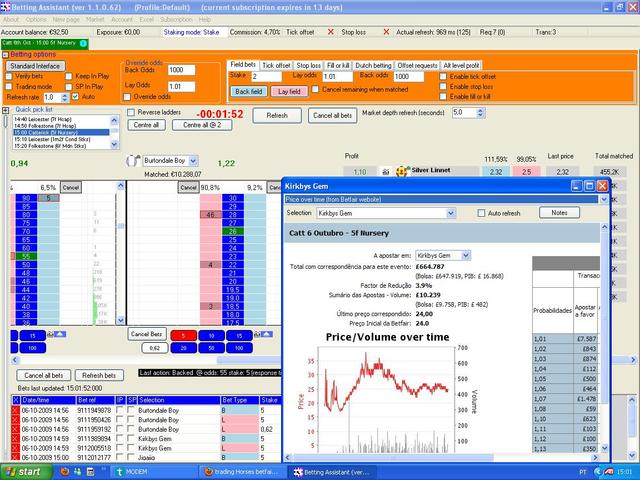Click the Stake input field in Field bets
The image size is (640, 480).
267,77
